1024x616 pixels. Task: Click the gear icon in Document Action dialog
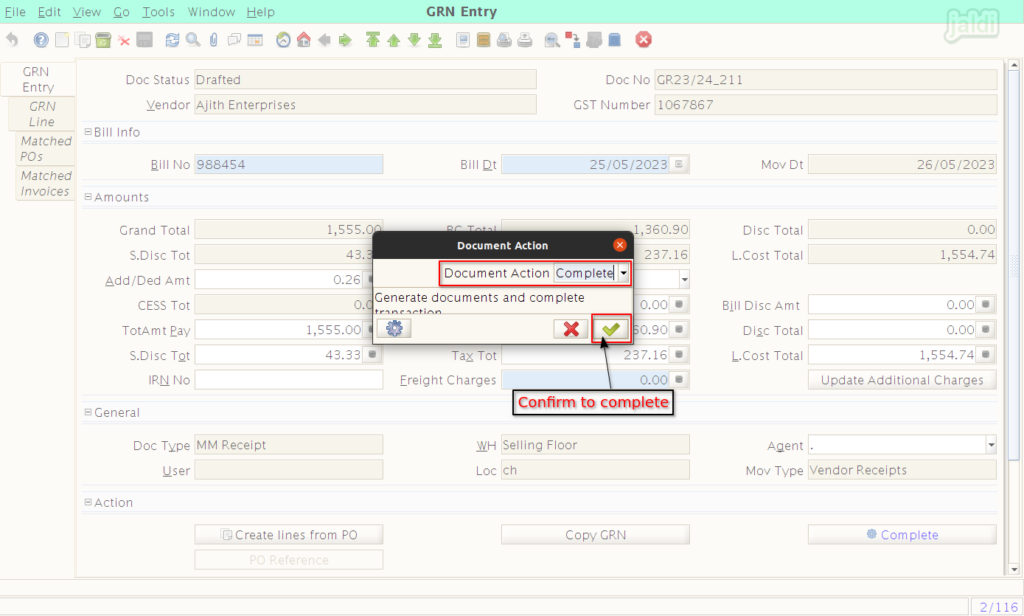click(x=394, y=328)
